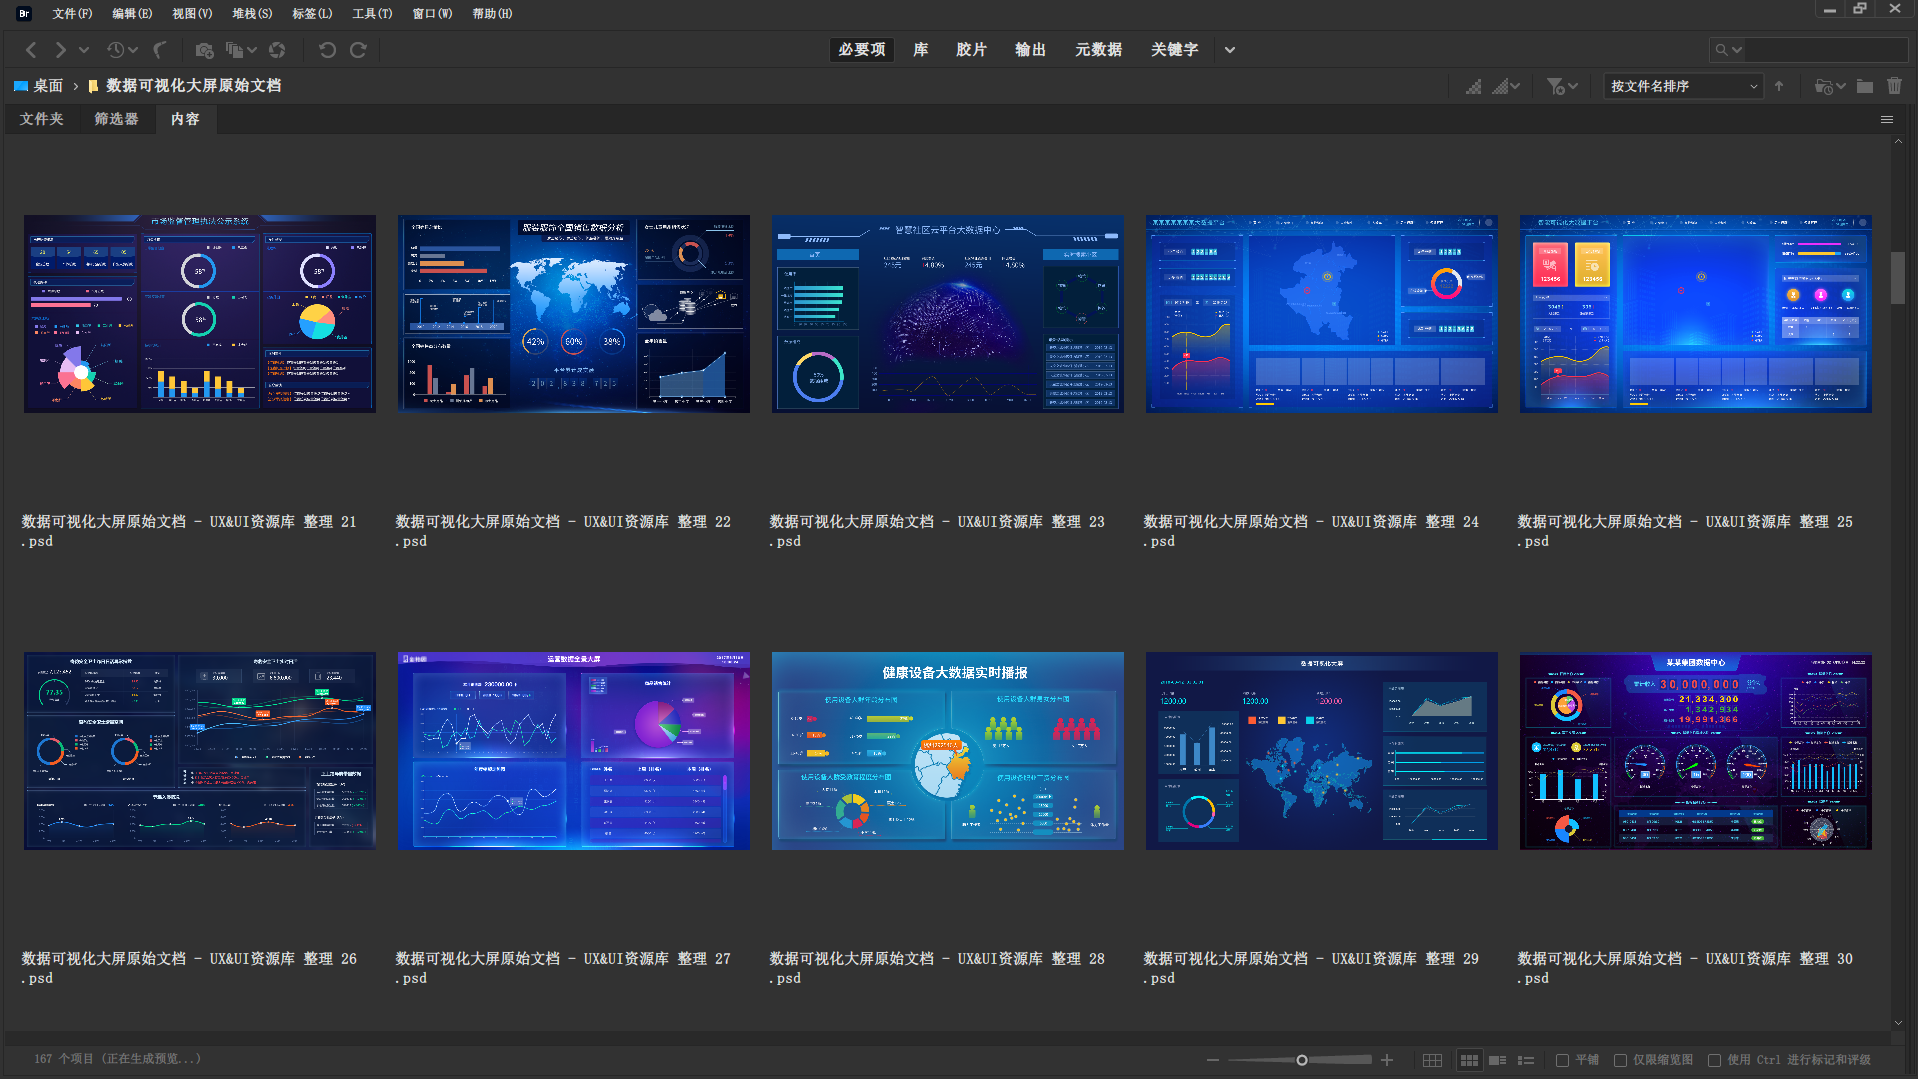The height and width of the screenshot is (1079, 1918).
Task: Rotate 90° counterclockwise
Action: click(x=327, y=50)
